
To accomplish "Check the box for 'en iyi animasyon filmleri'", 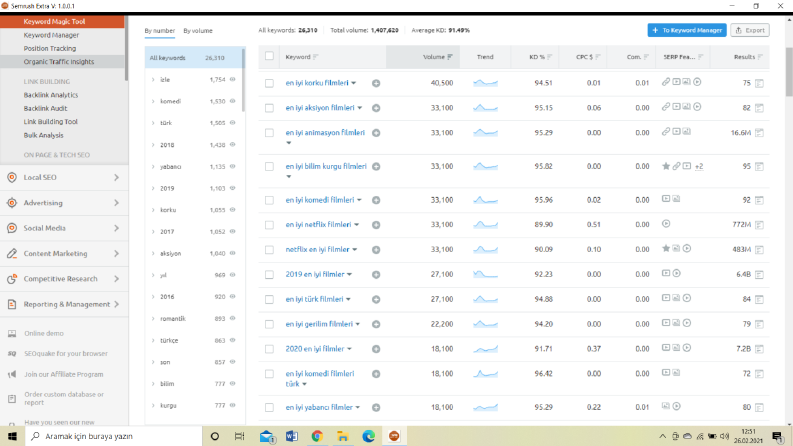I will coord(269,133).
